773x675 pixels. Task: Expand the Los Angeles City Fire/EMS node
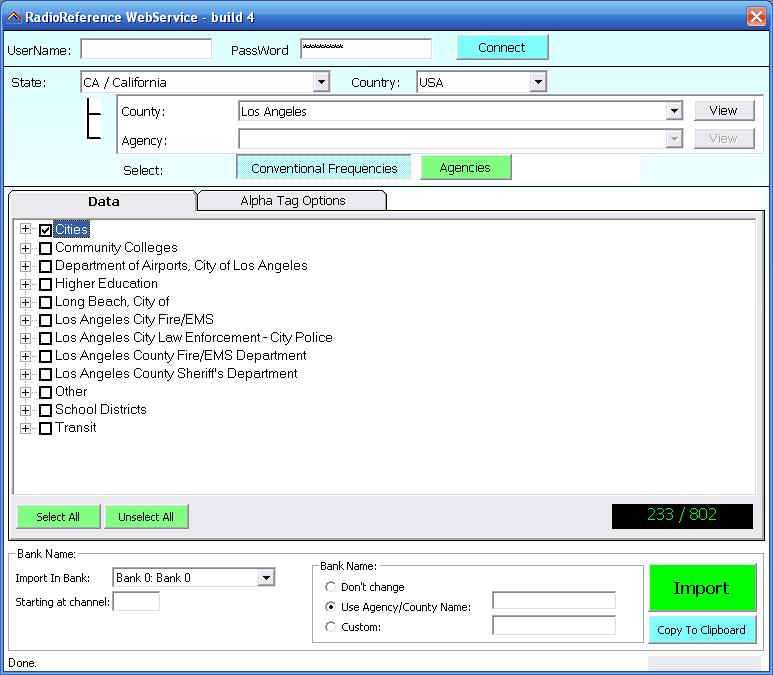point(25,320)
